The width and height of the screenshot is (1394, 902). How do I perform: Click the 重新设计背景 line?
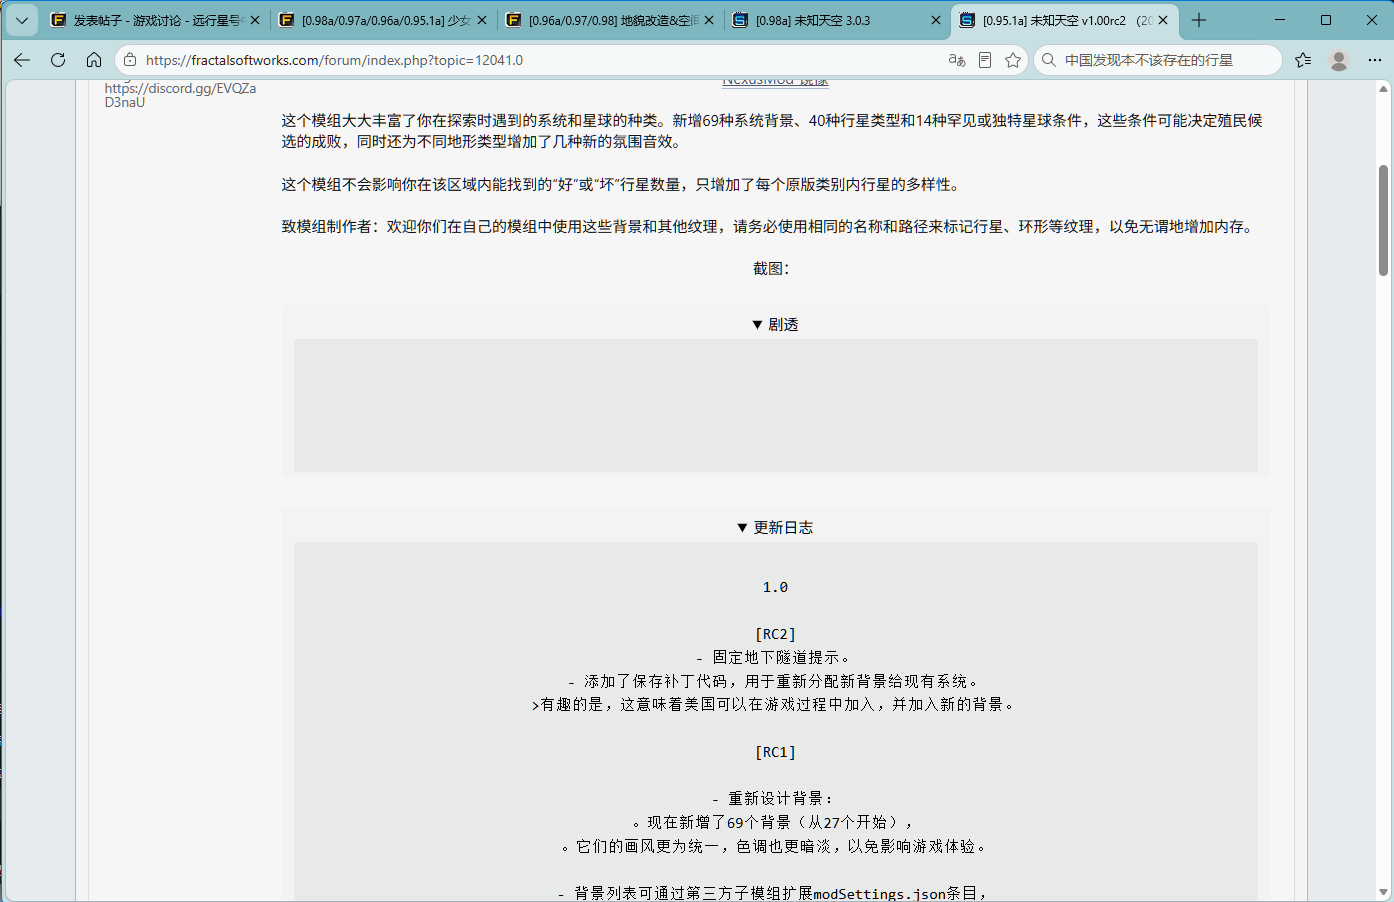(775, 798)
